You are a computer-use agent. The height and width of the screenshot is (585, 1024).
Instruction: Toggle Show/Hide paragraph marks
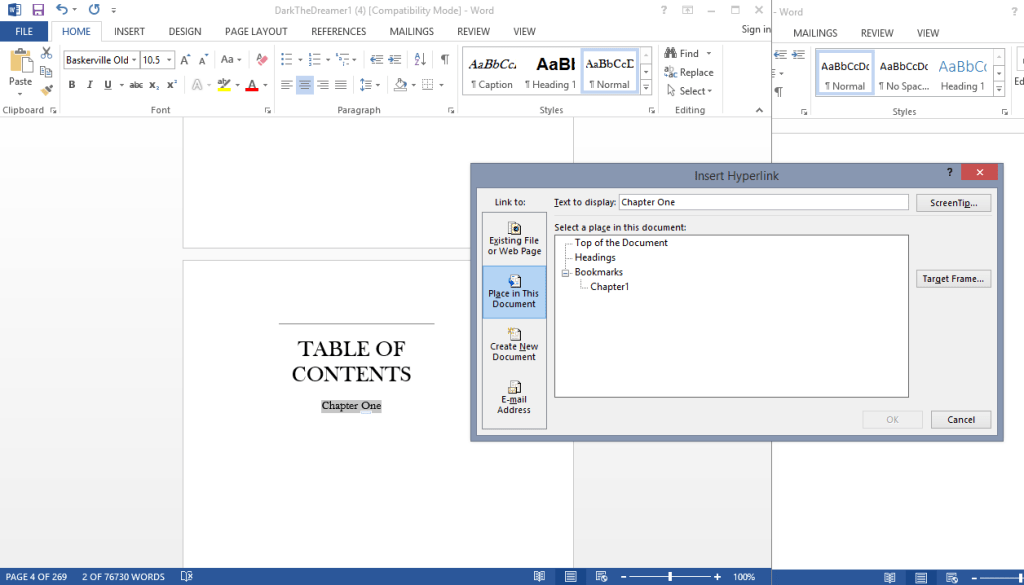444,58
